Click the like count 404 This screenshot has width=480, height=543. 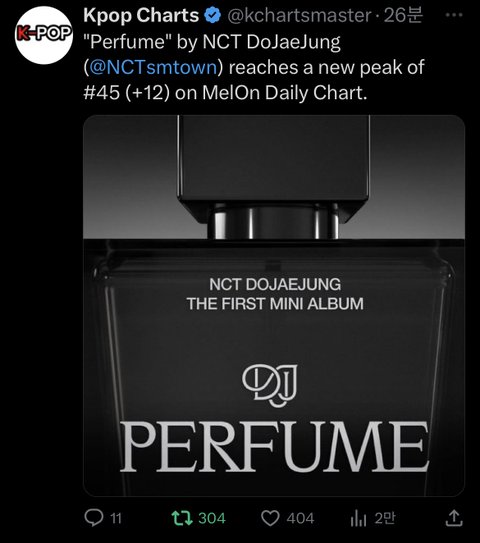(x=300, y=518)
